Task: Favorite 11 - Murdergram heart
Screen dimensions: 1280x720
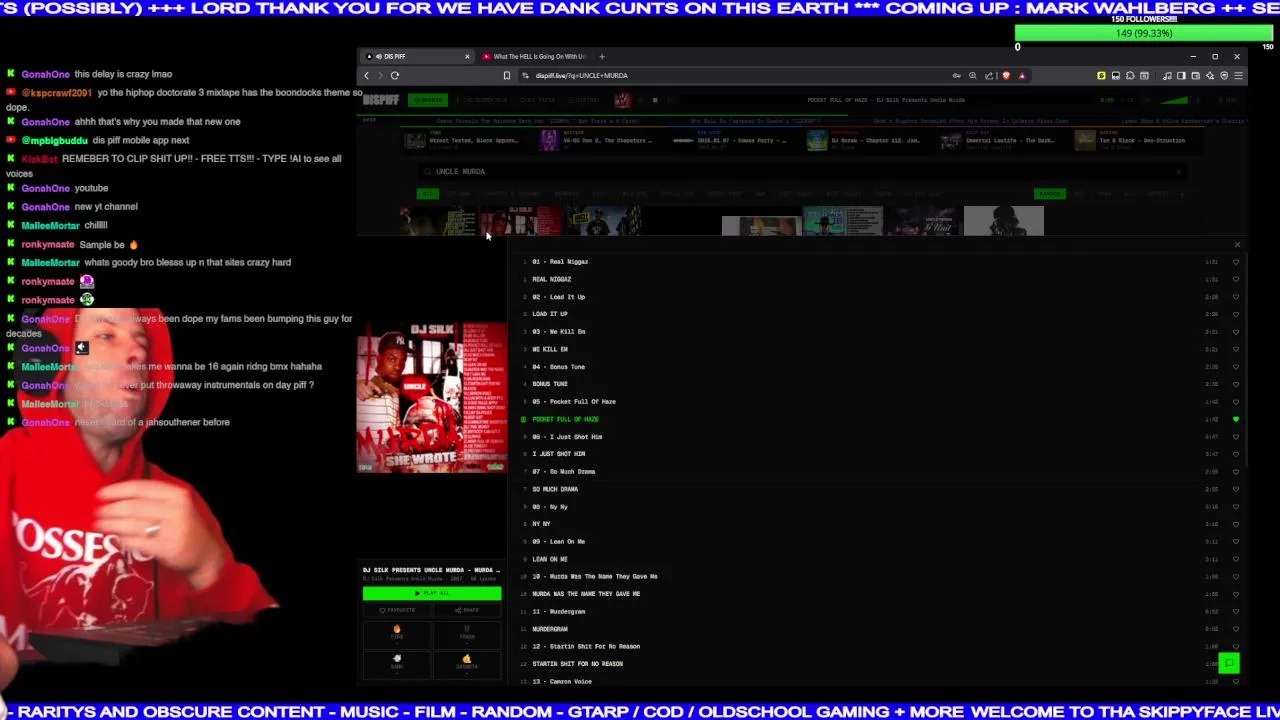Action: point(1236,612)
